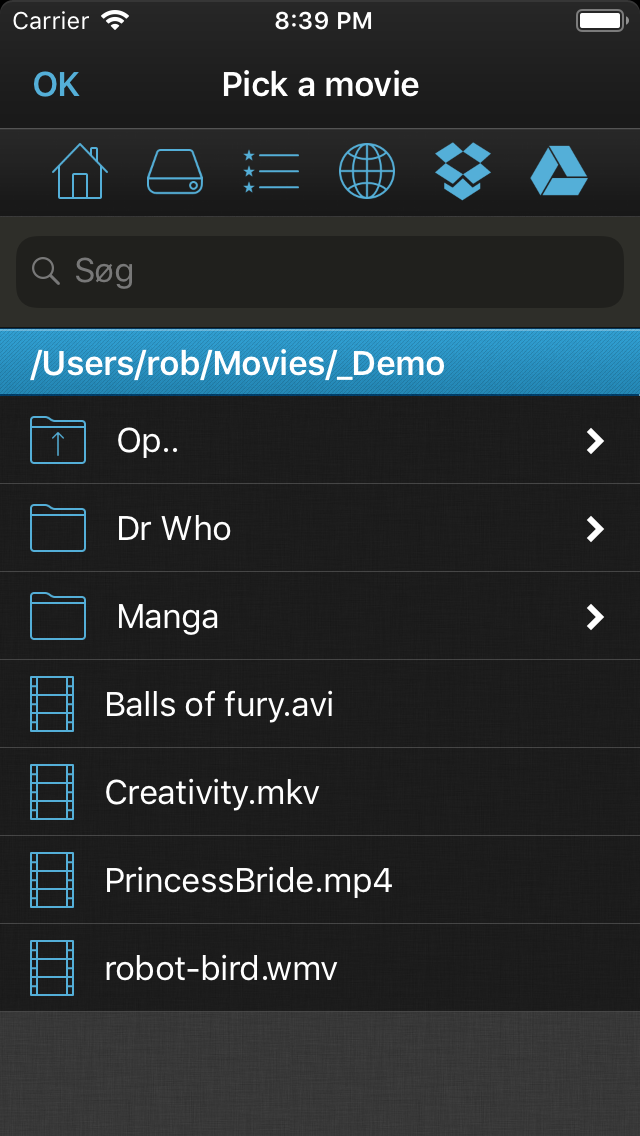Tap the Dr Who folder icon

point(58,528)
